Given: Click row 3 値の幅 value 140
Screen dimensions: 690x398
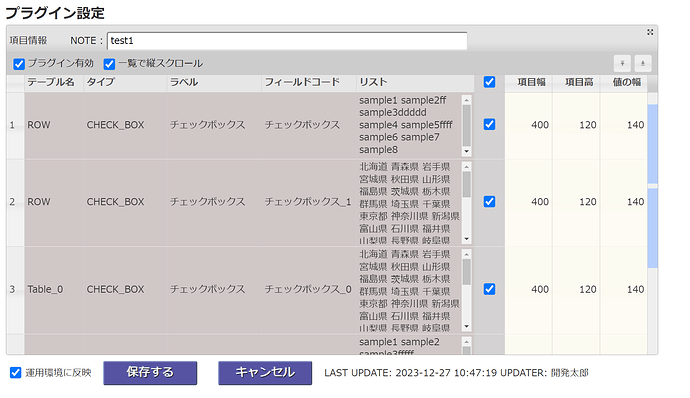Looking at the screenshot, I should click(624, 290).
